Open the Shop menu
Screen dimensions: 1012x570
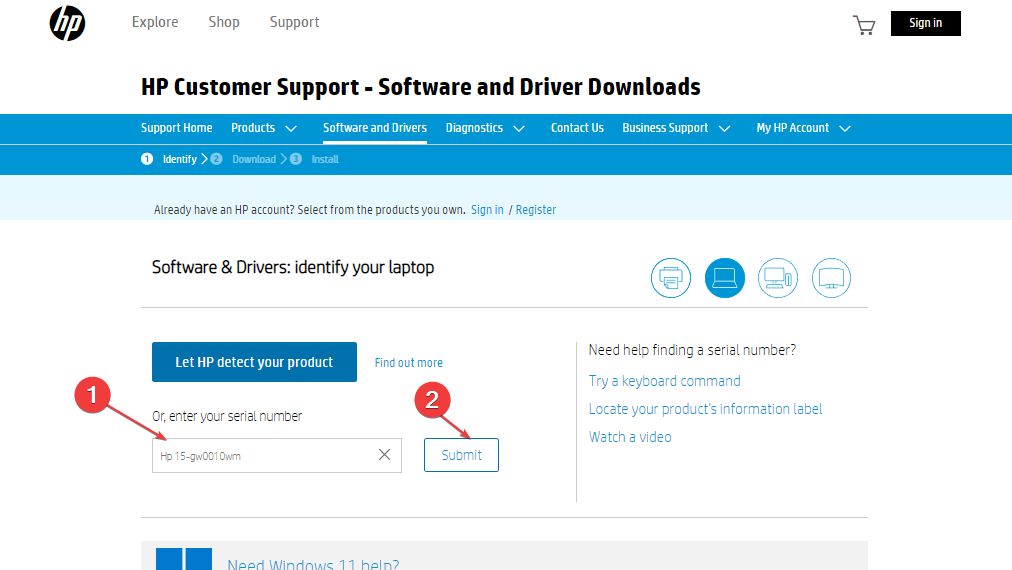coord(224,22)
